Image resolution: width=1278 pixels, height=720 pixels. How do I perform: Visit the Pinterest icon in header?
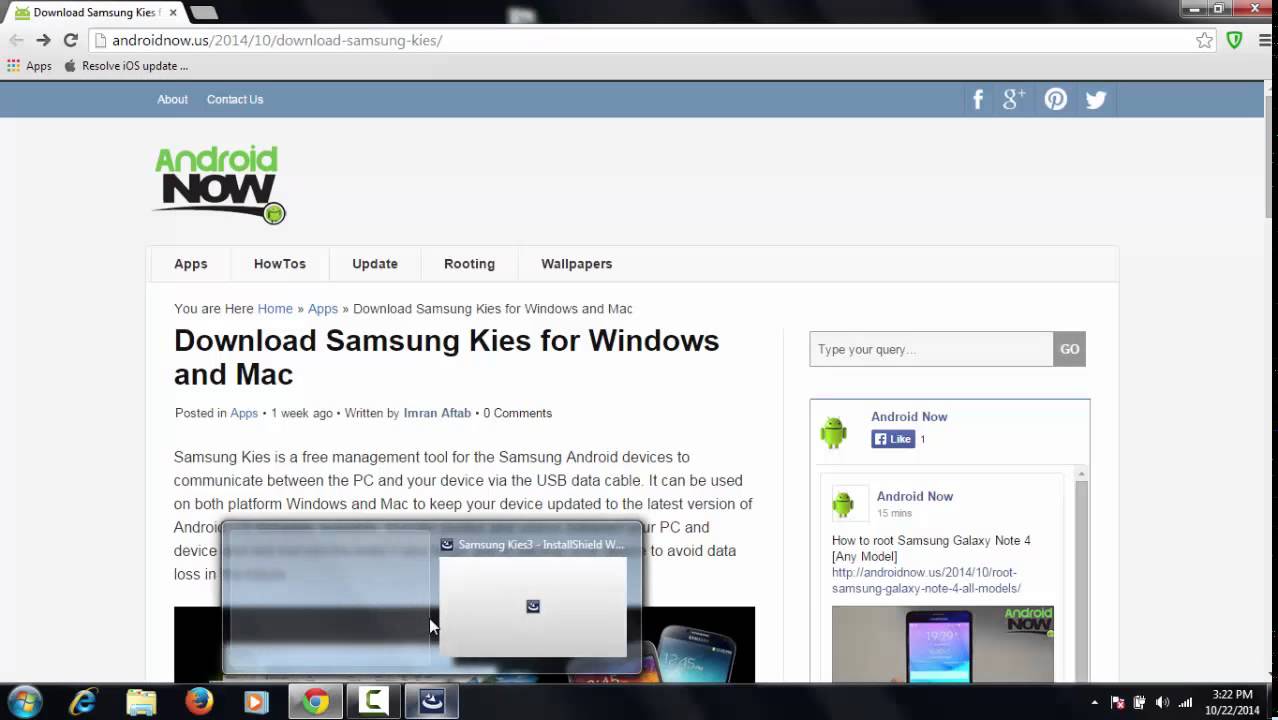pyautogui.click(x=1056, y=99)
